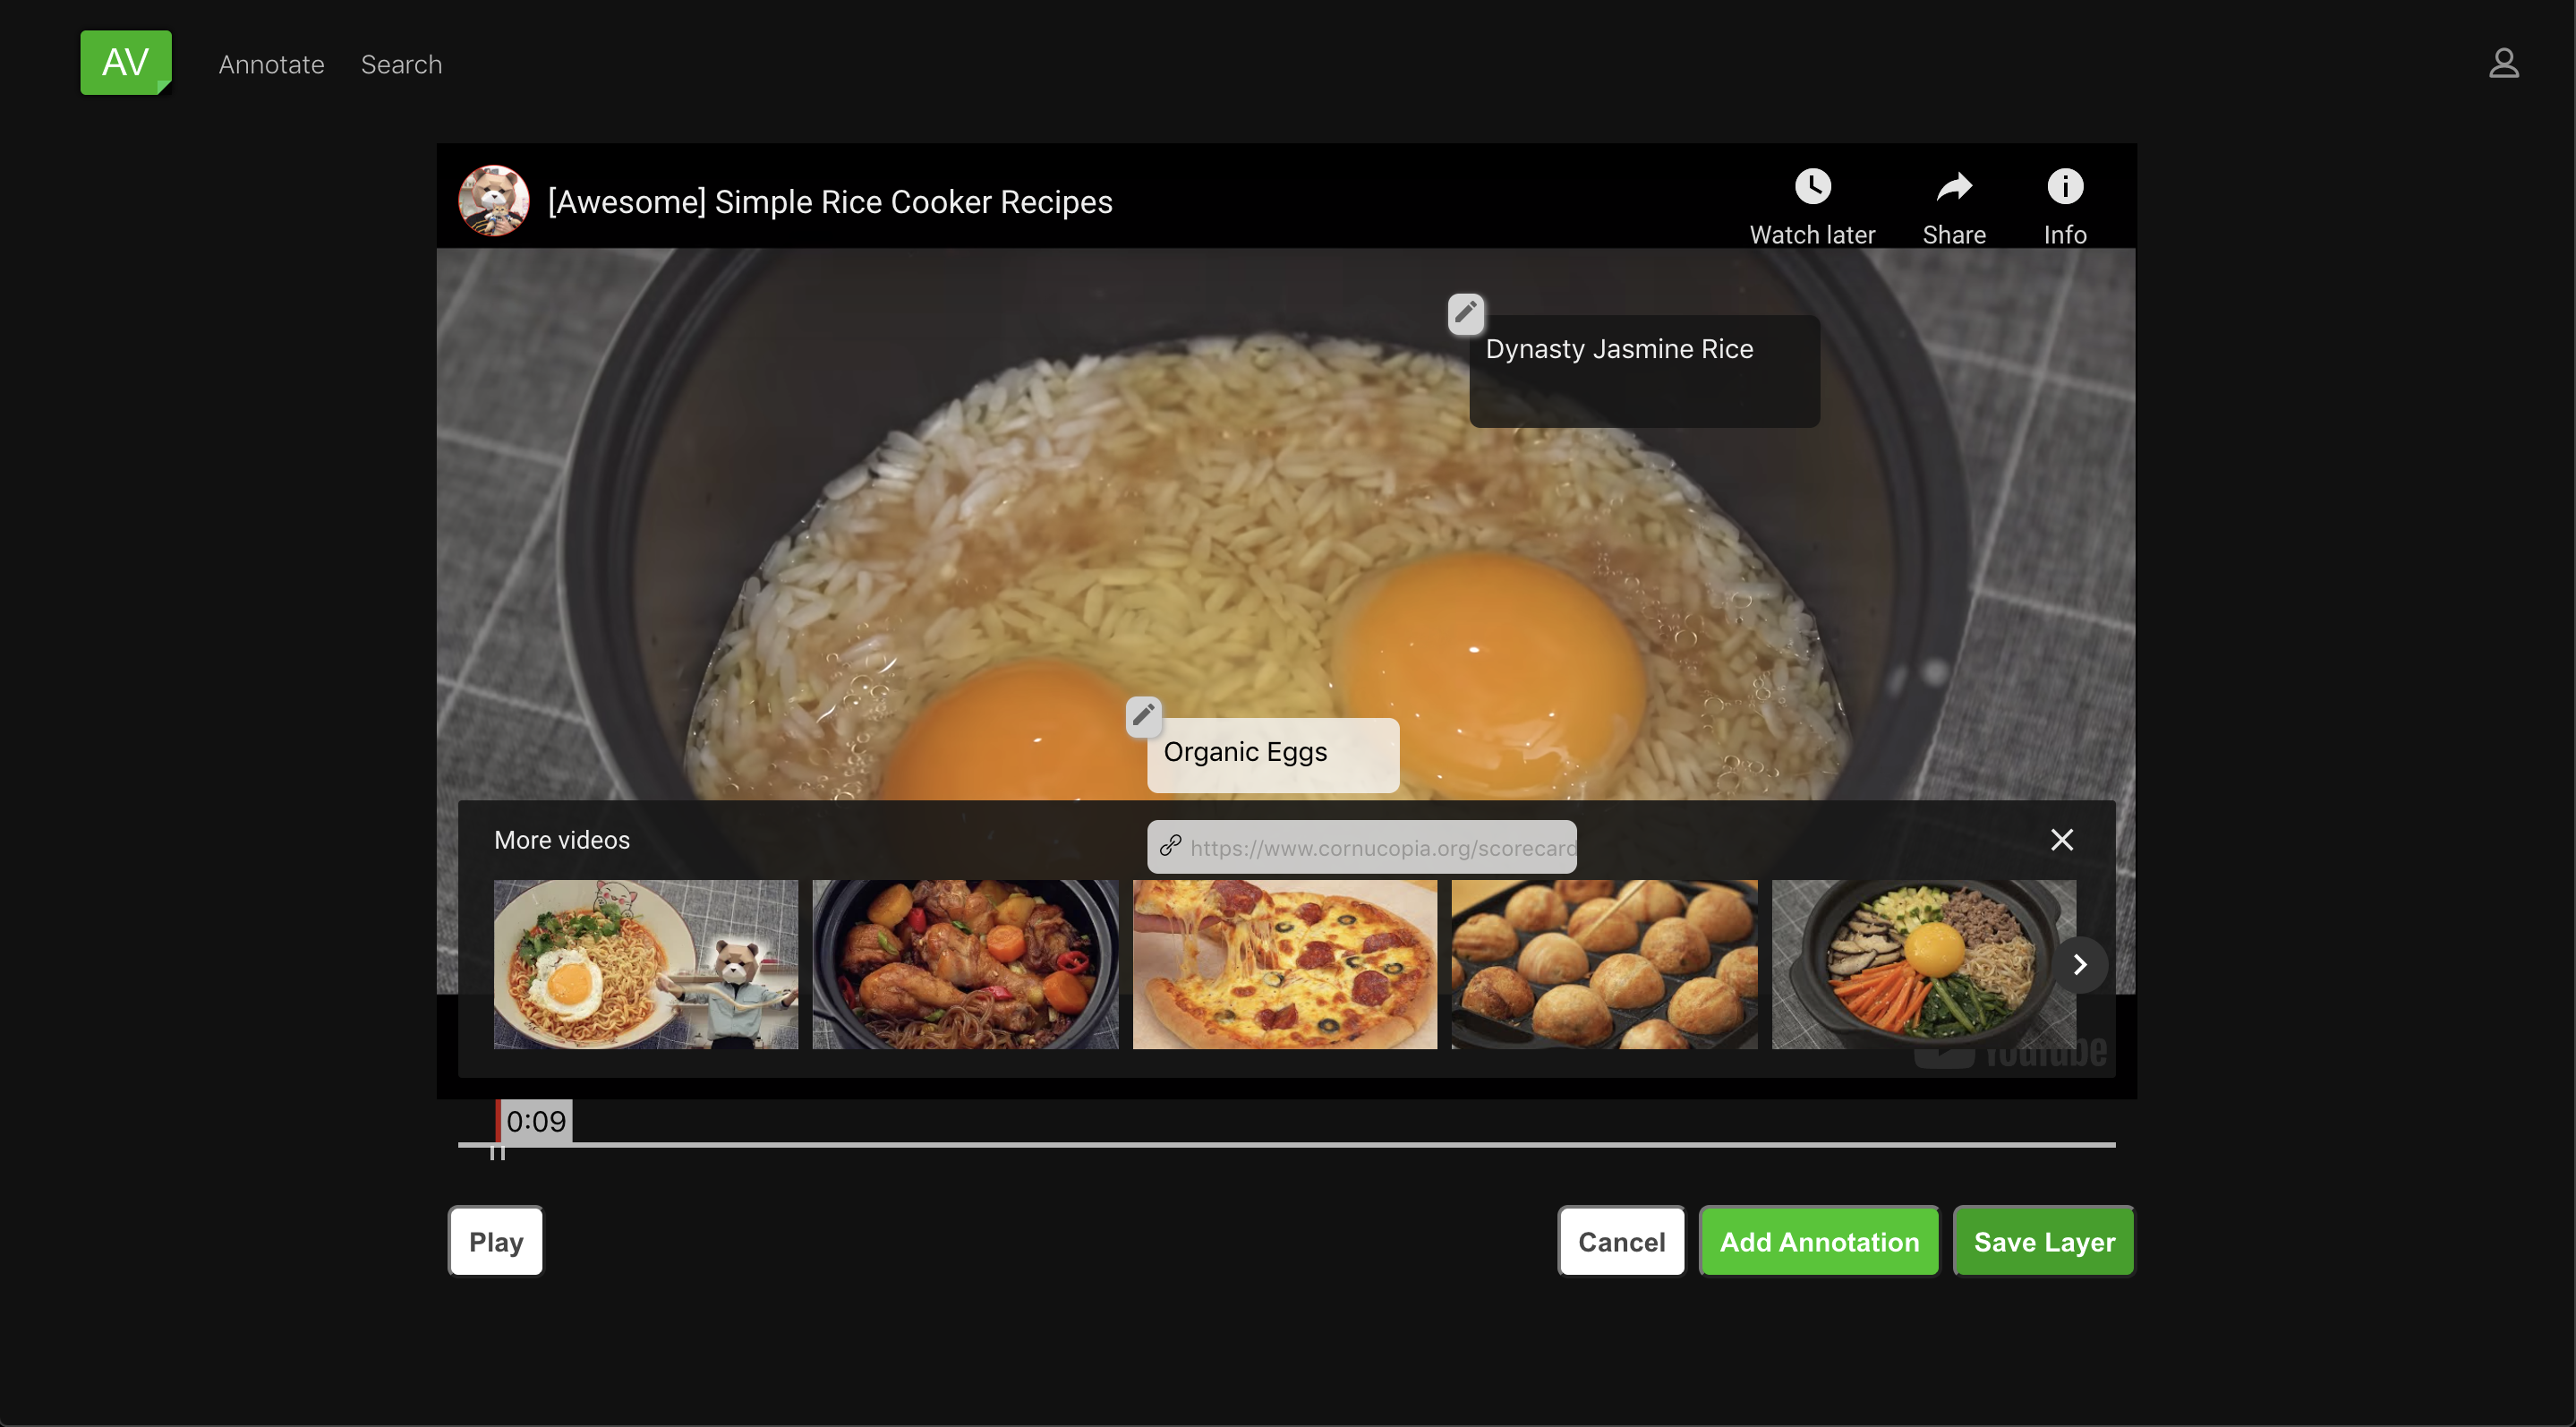The width and height of the screenshot is (2576, 1427).
Task: Click Cancel to discard changes
Action: pyautogui.click(x=1621, y=1241)
